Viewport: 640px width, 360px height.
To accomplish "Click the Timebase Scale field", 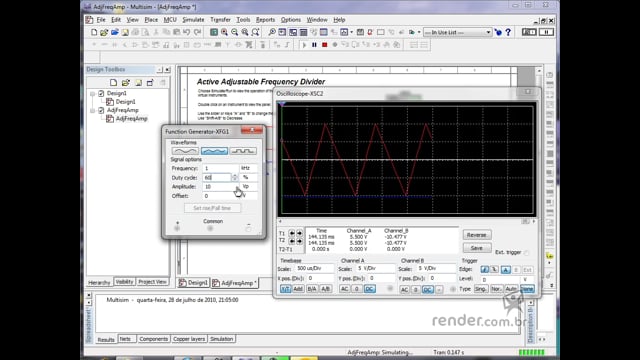I will pos(315,269).
